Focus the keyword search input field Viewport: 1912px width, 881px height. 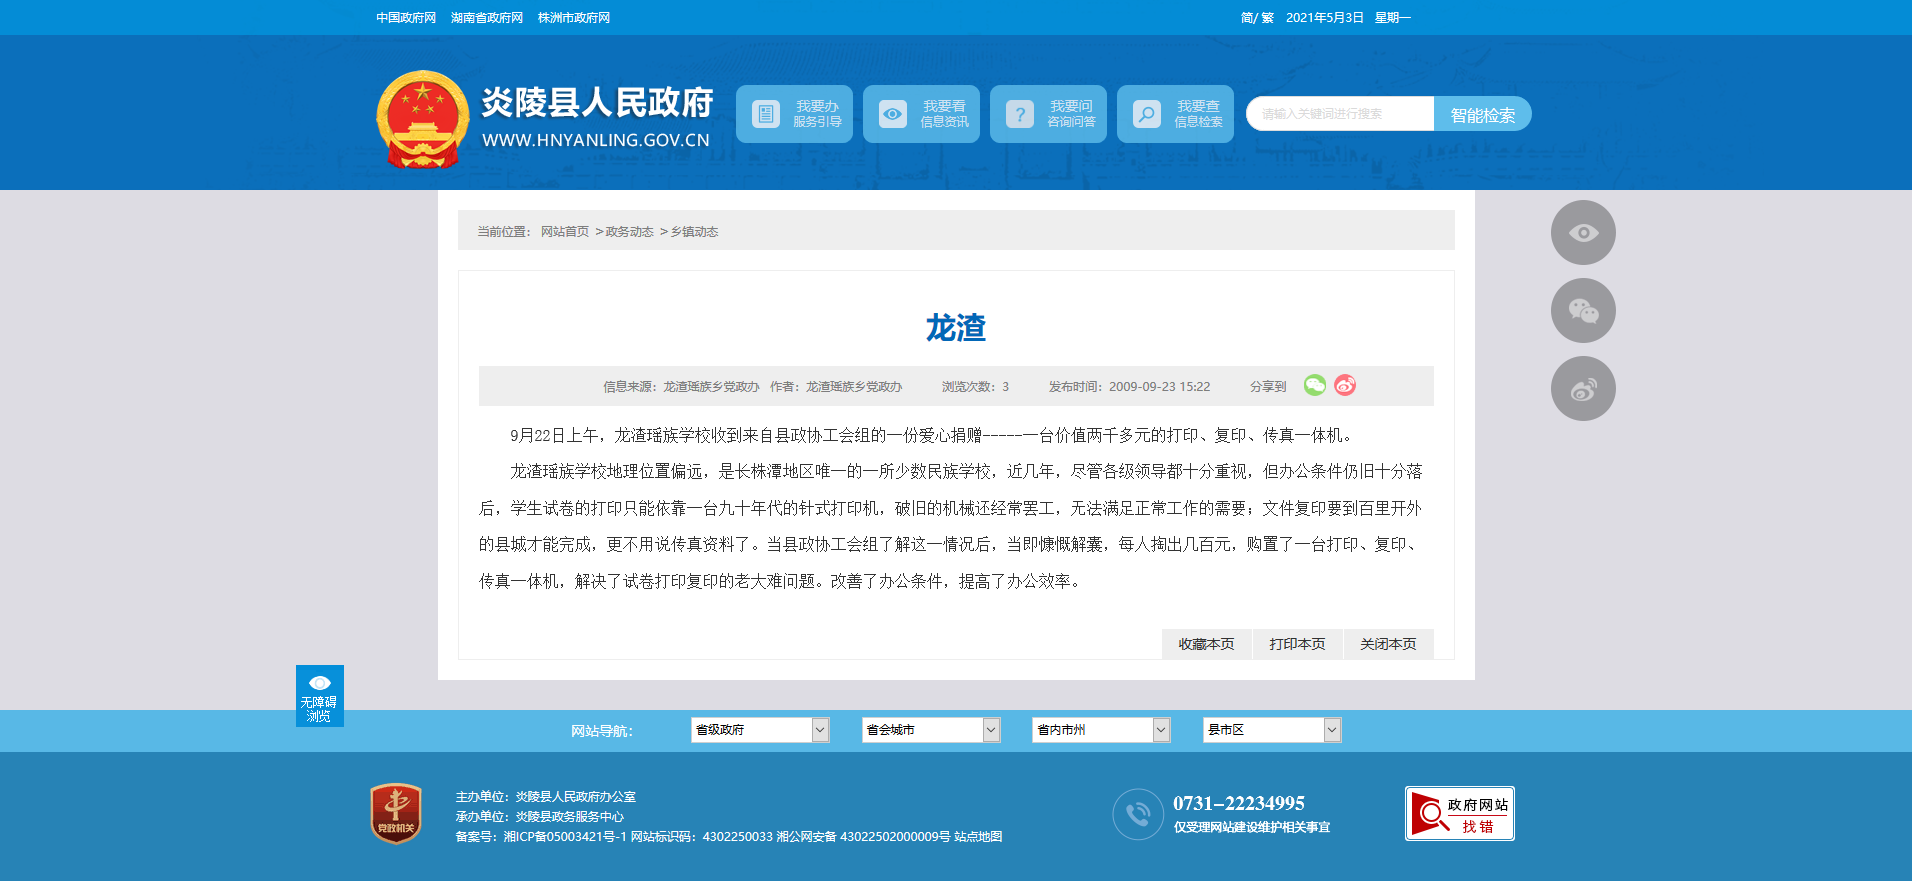[x=1340, y=114]
